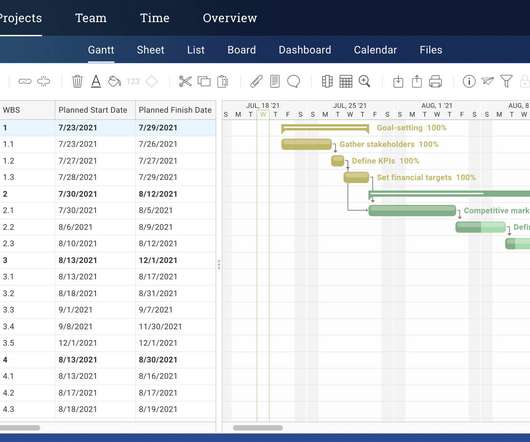Click the unlink tasks icon
530x442 pixels.
click(x=44, y=81)
